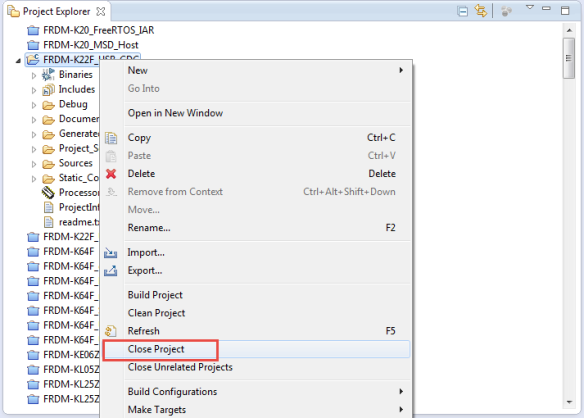Click the FRDM-K20_MSD_Host folder icon

(x=33, y=45)
